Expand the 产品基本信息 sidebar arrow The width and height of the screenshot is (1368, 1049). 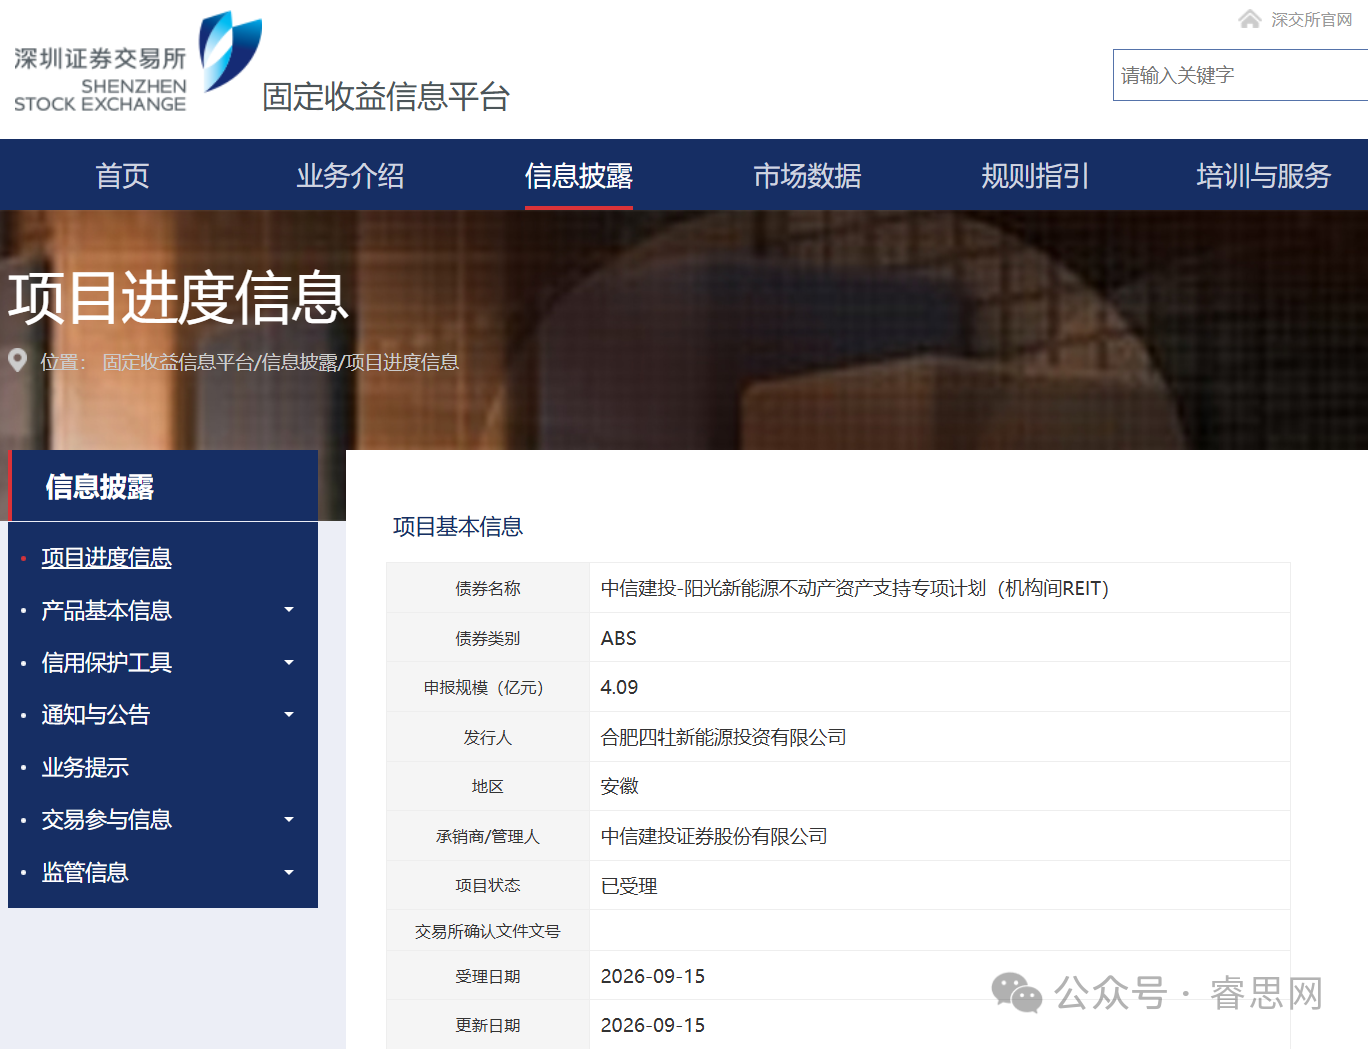(x=289, y=610)
